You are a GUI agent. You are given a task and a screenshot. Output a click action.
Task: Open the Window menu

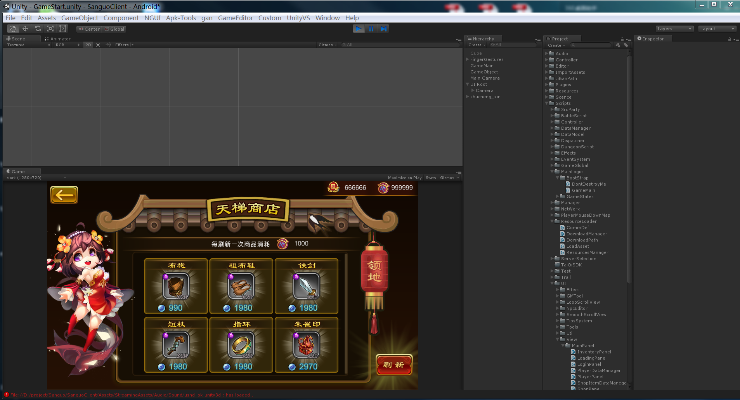tap(326, 18)
